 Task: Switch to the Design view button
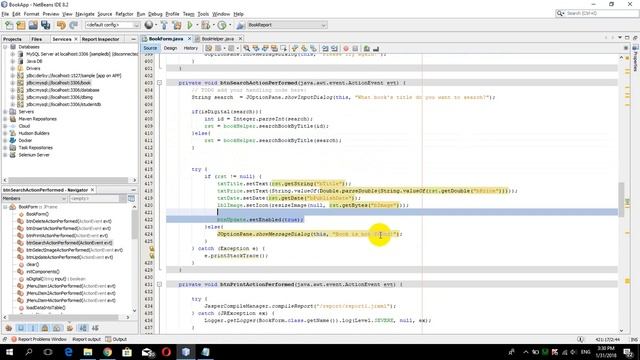tap(170, 48)
